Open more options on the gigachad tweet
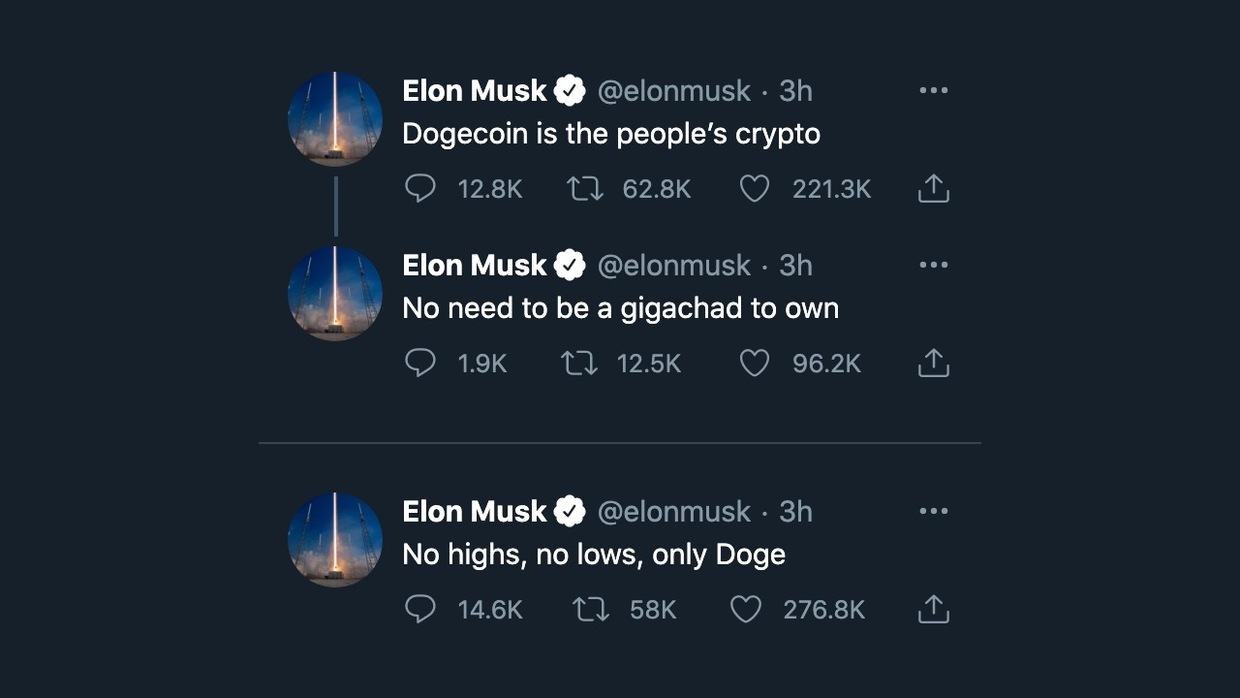This screenshot has height=698, width=1240. click(x=933, y=265)
